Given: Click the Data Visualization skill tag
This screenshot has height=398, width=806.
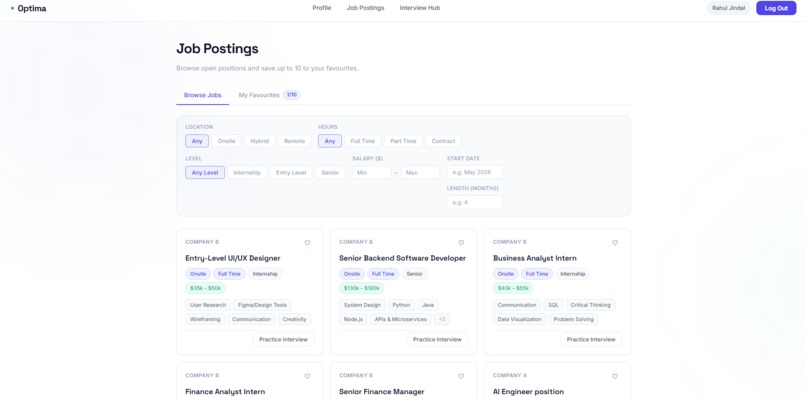Looking at the screenshot, I should click(x=520, y=319).
